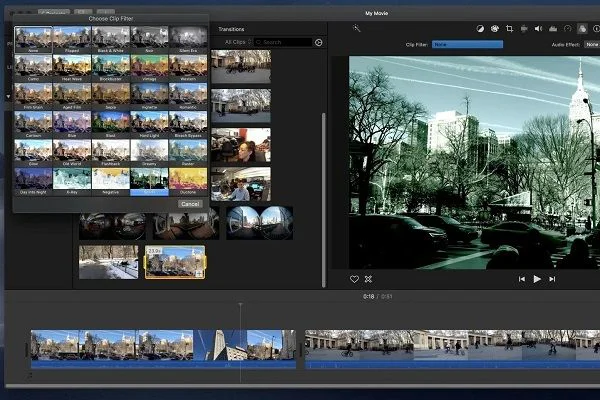
Task: Open the volume speaker tool
Action: [x=538, y=29]
